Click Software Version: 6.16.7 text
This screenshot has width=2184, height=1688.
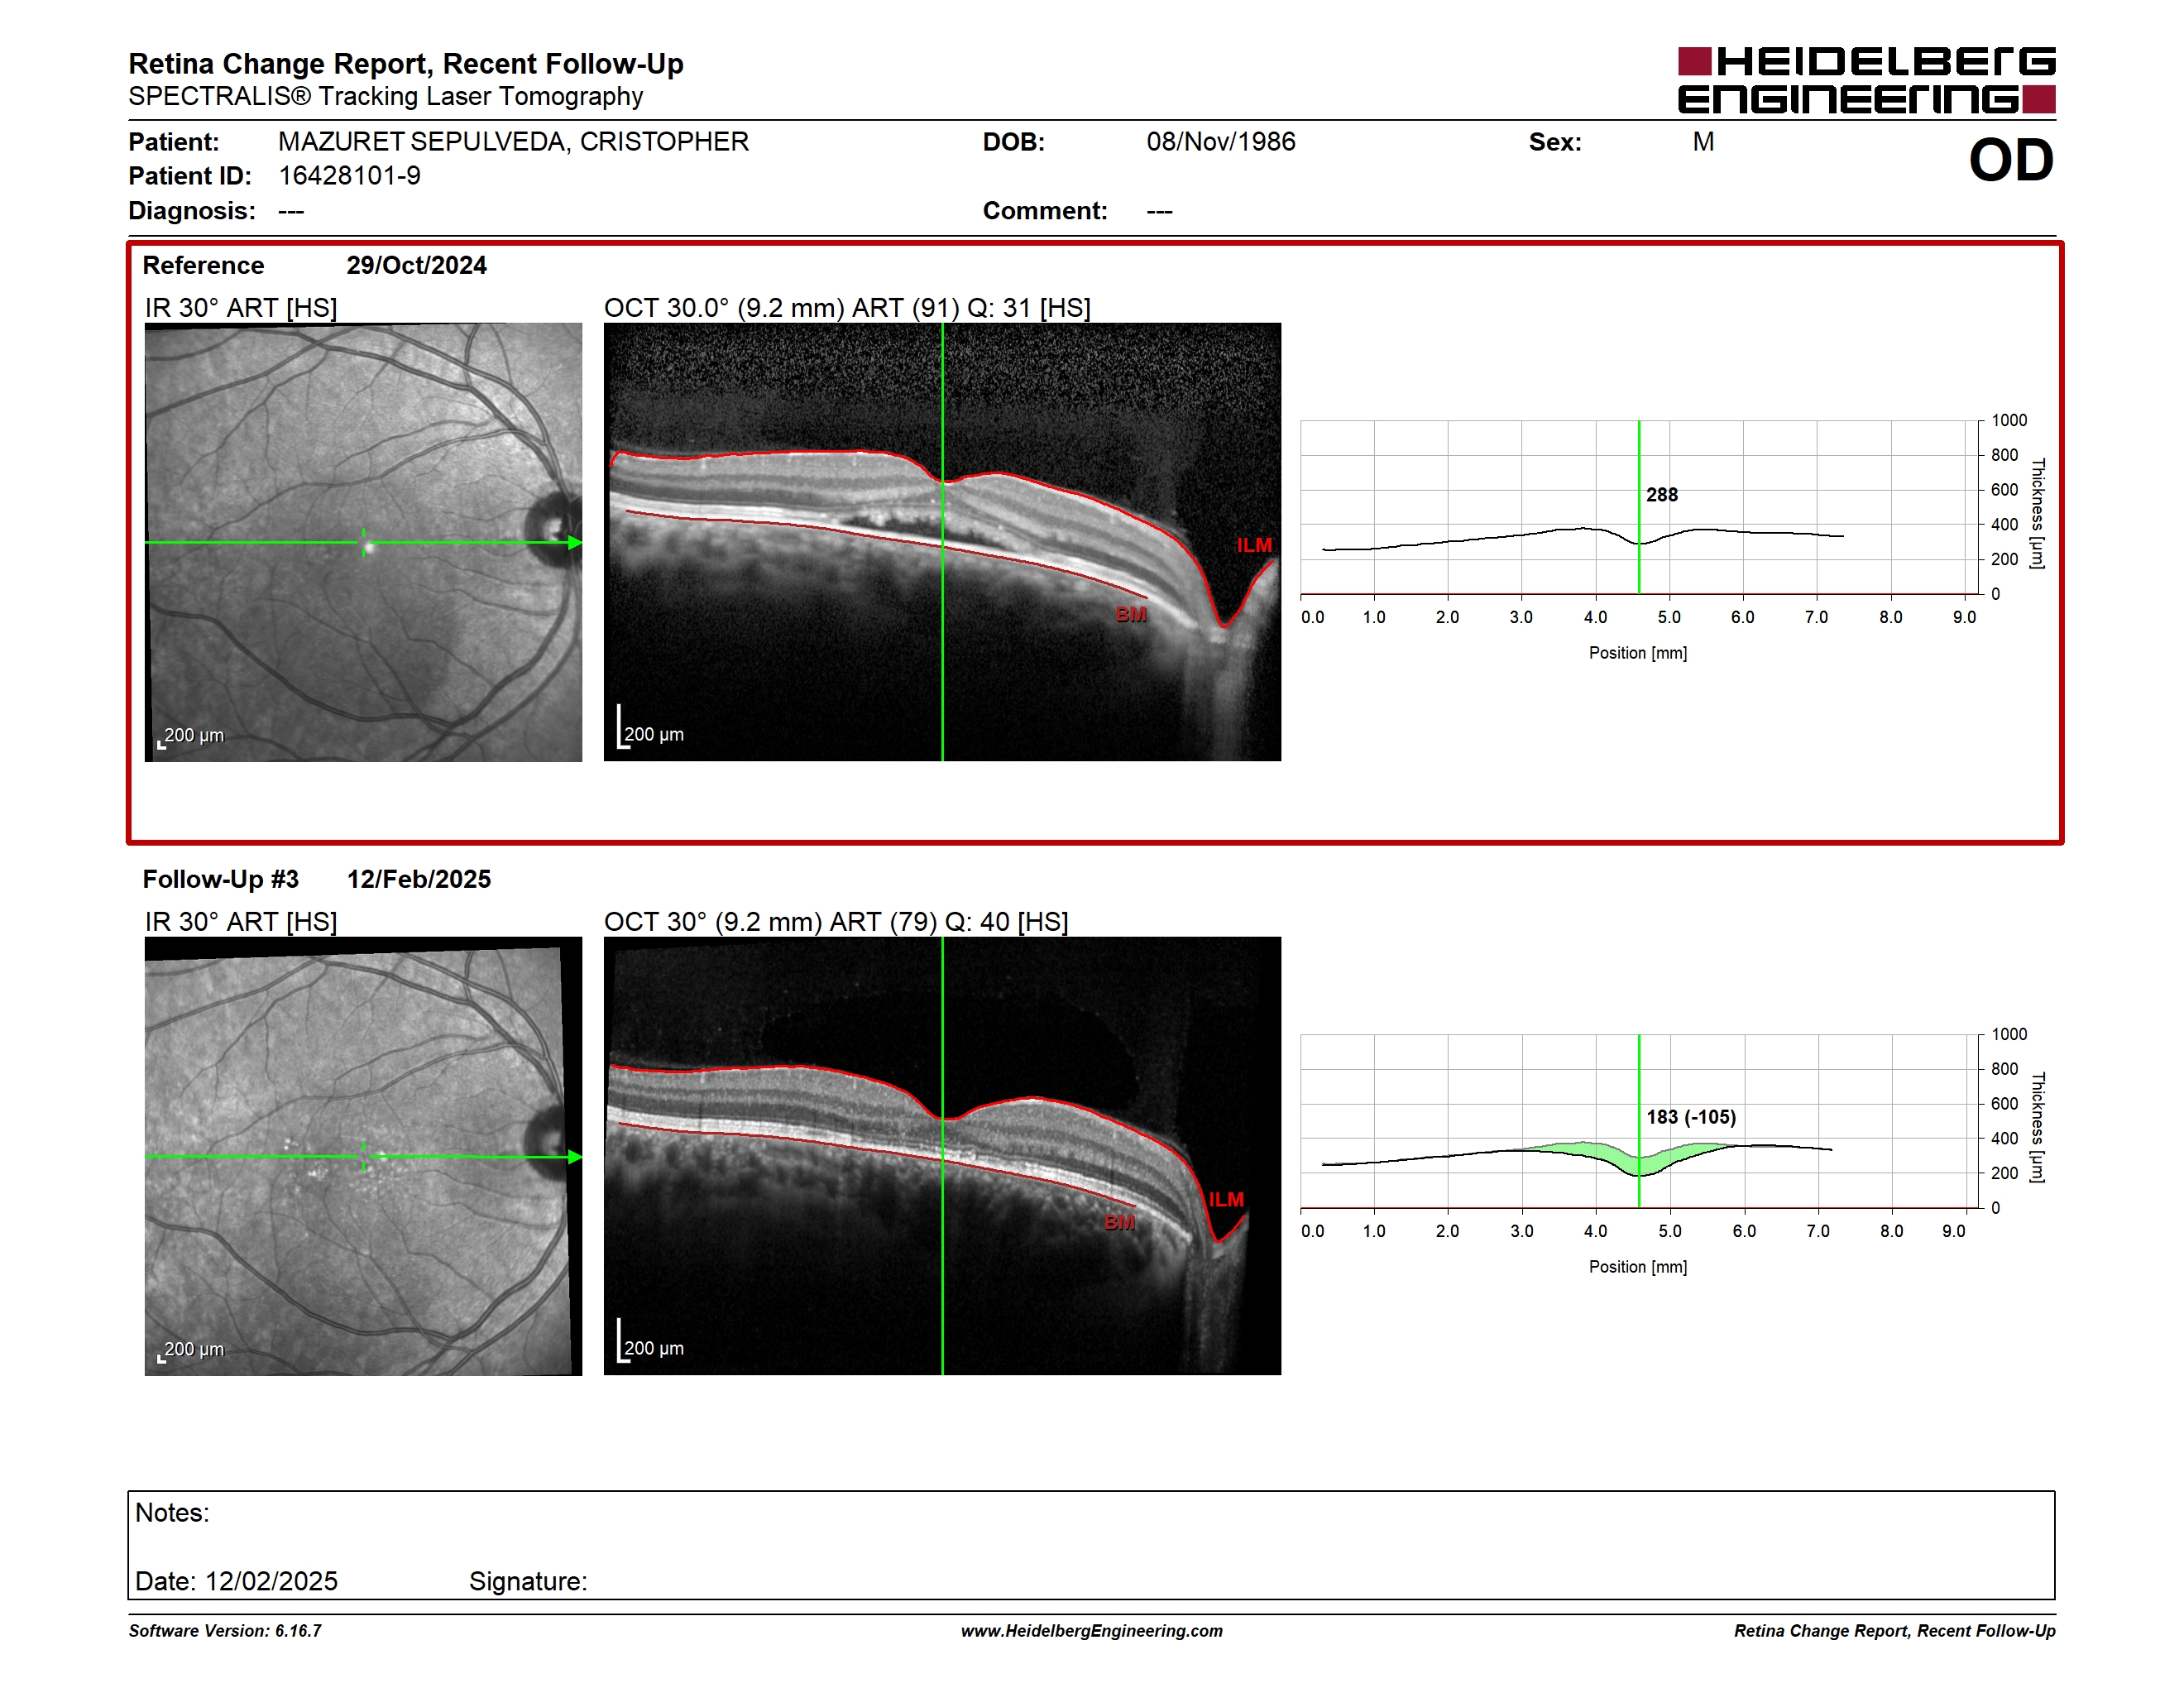225,1631
